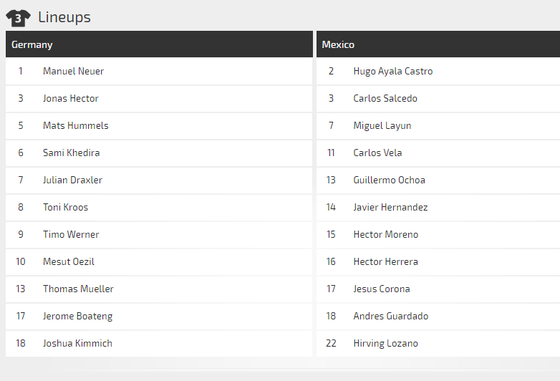Select Julian Draxler from Germany list
Screen dimensions: 560x381
click(72, 180)
